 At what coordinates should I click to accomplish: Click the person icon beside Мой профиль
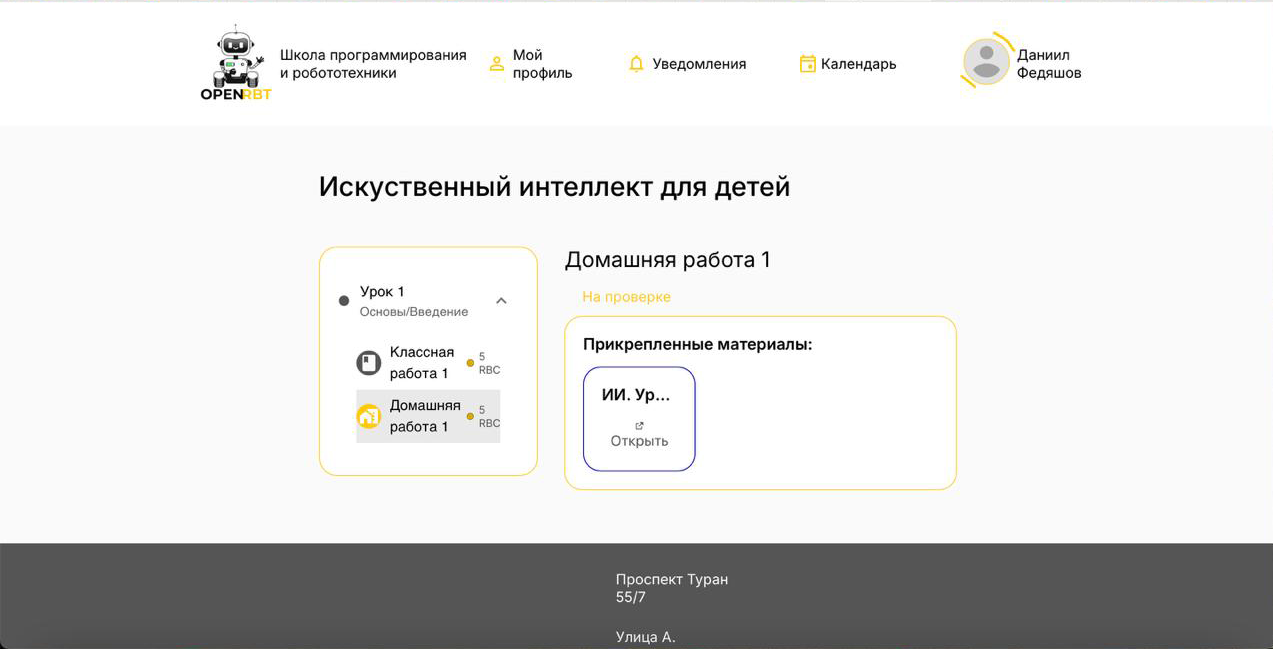click(x=496, y=64)
